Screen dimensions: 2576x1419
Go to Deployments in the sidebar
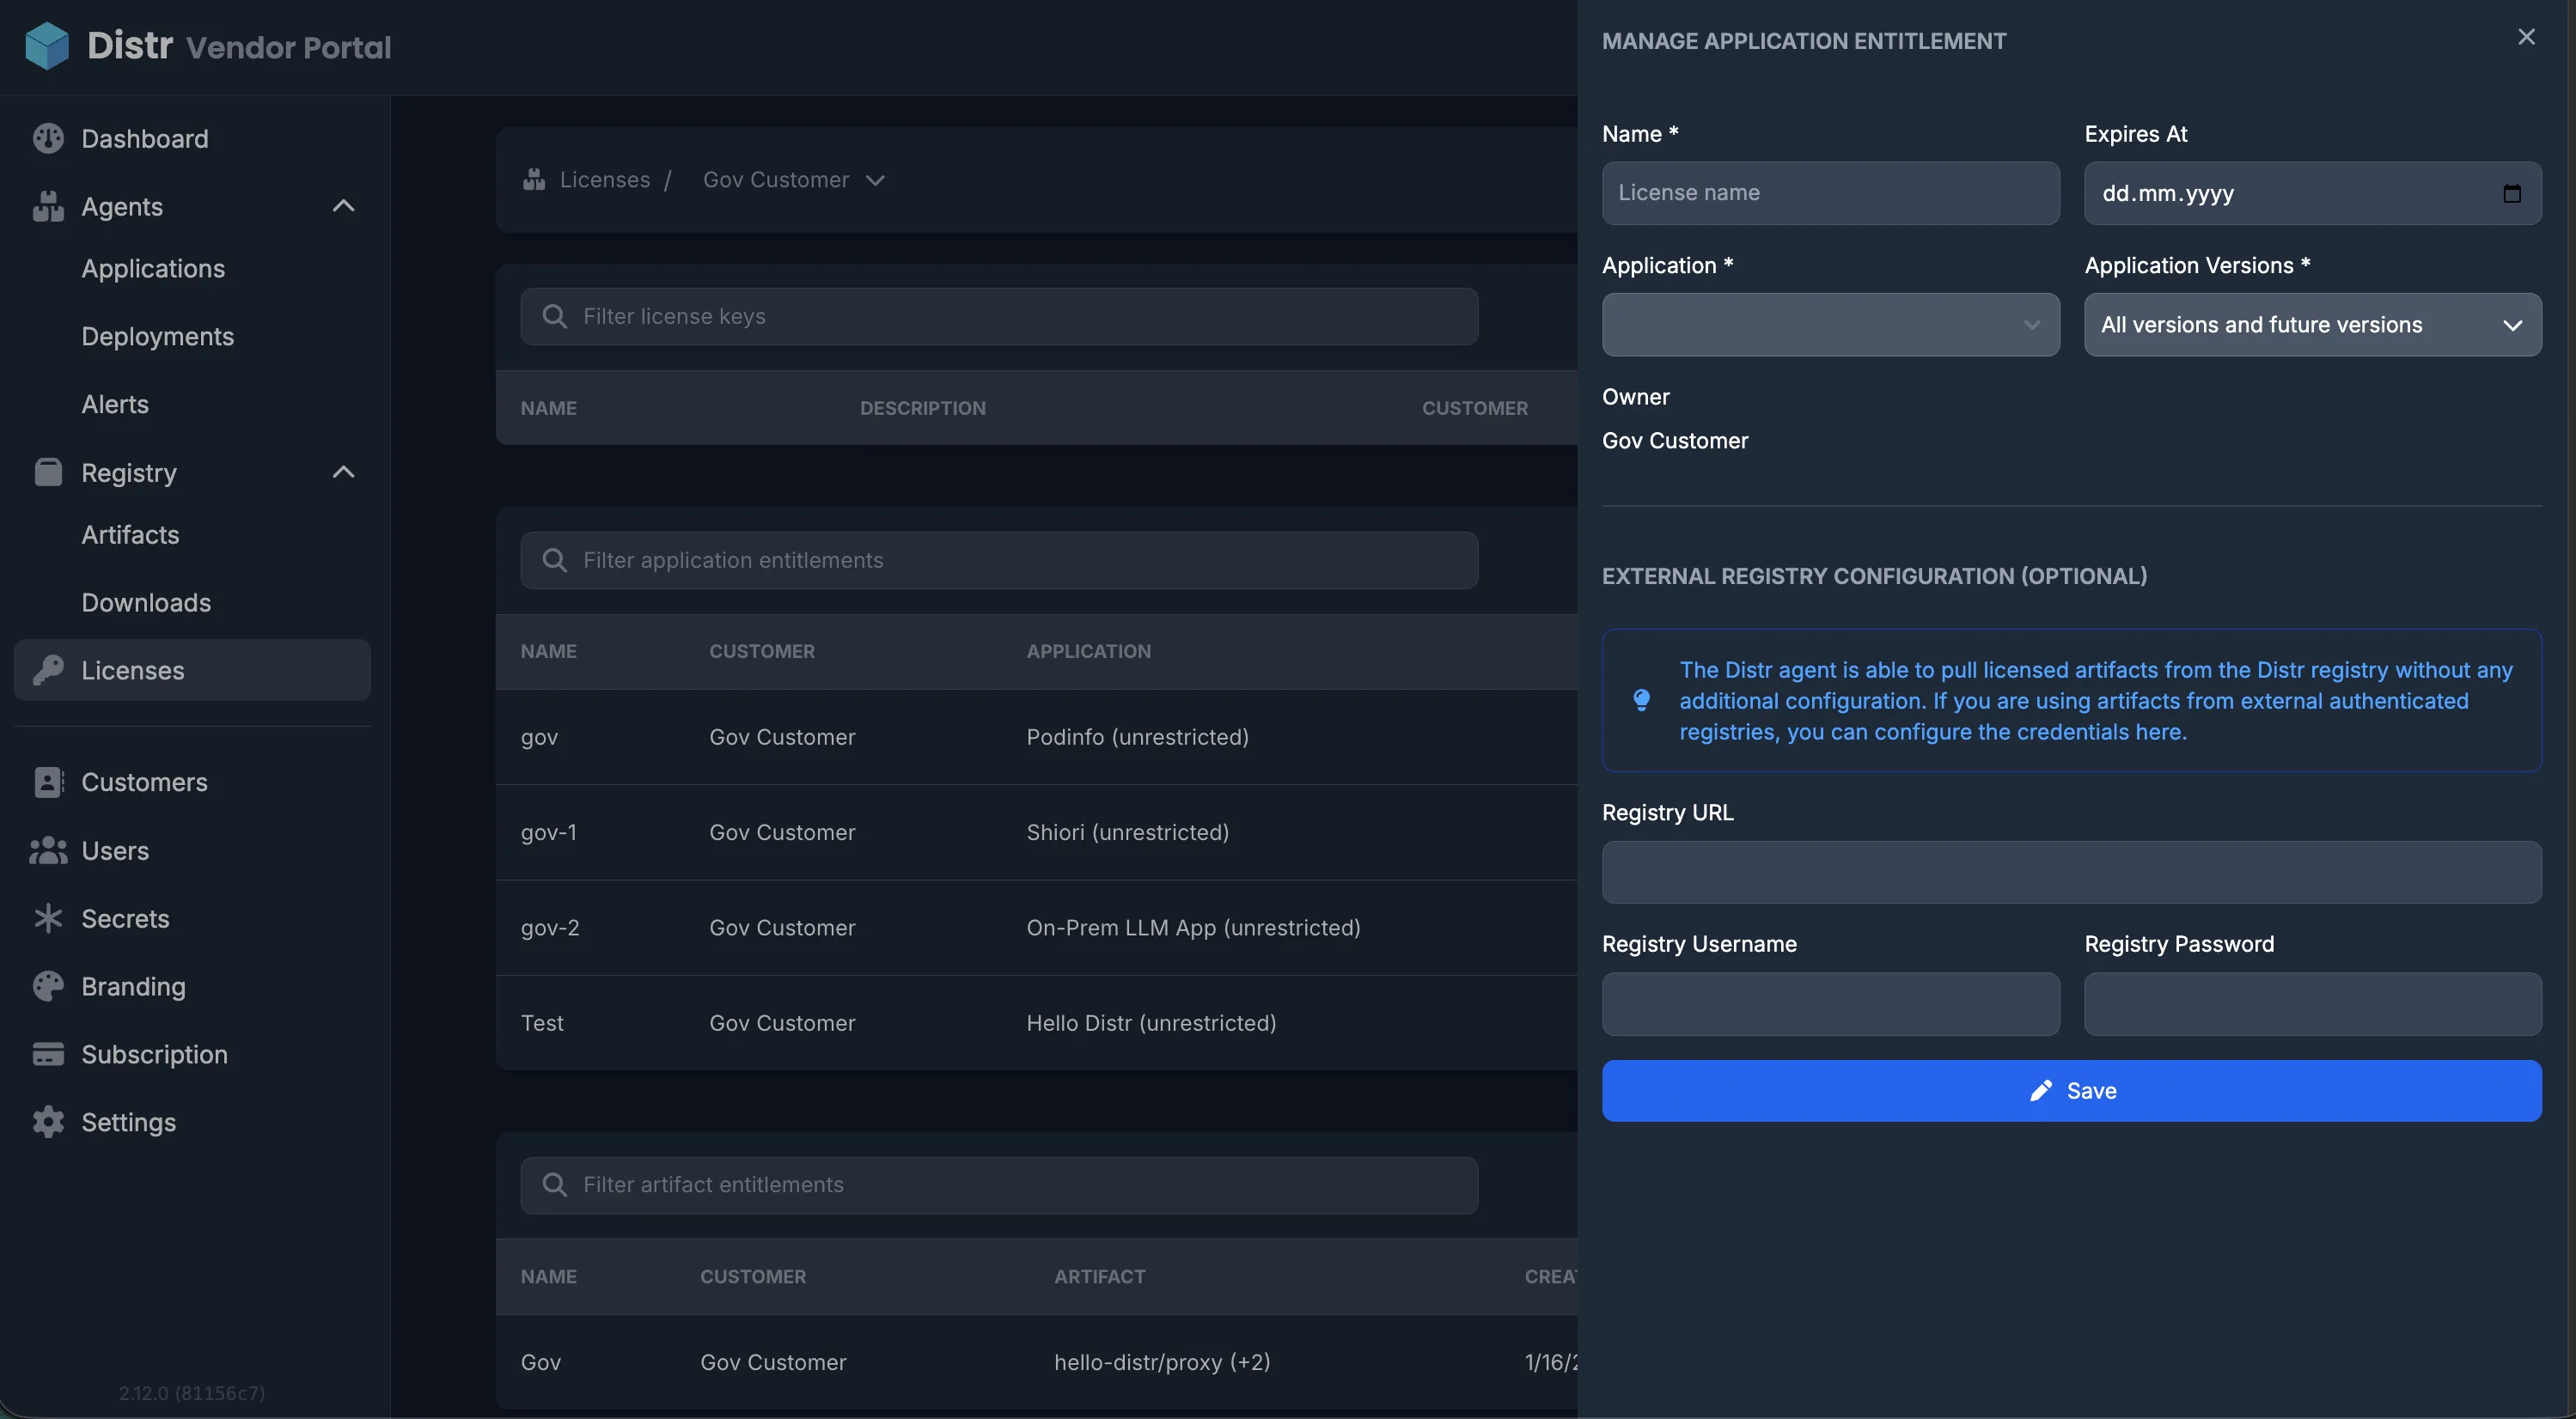pos(157,336)
